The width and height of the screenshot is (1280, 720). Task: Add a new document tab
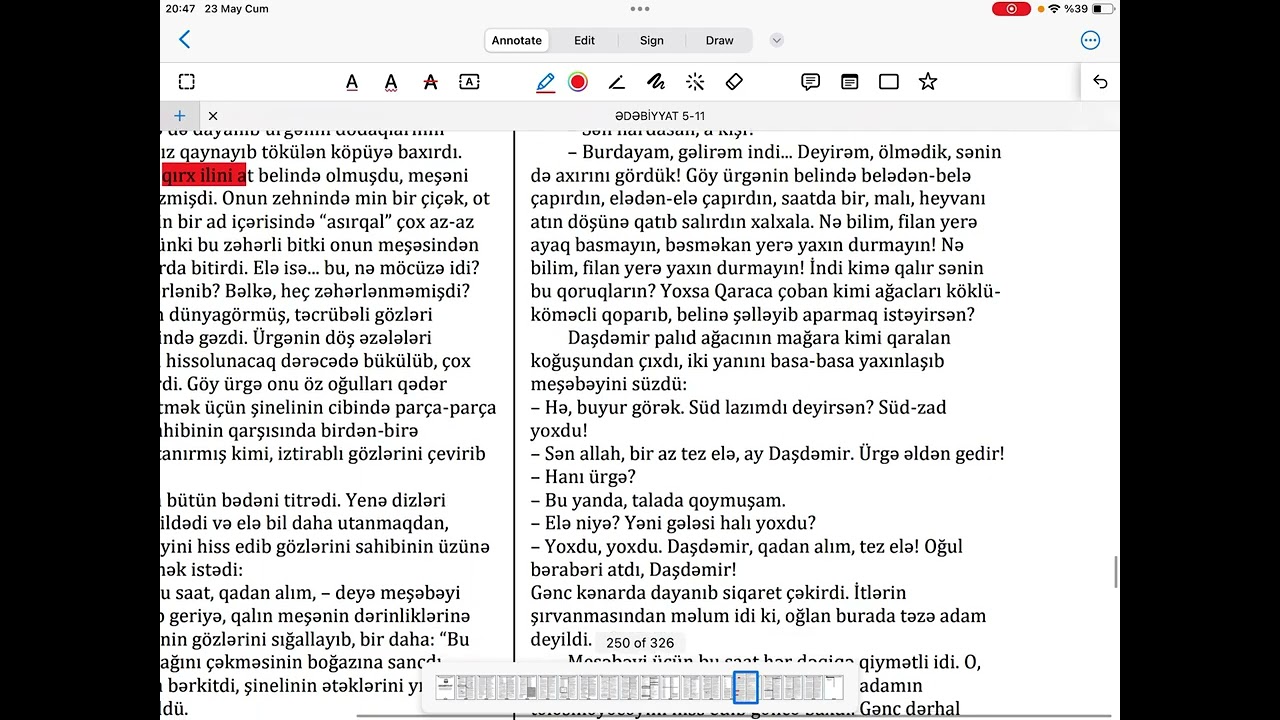pos(180,116)
